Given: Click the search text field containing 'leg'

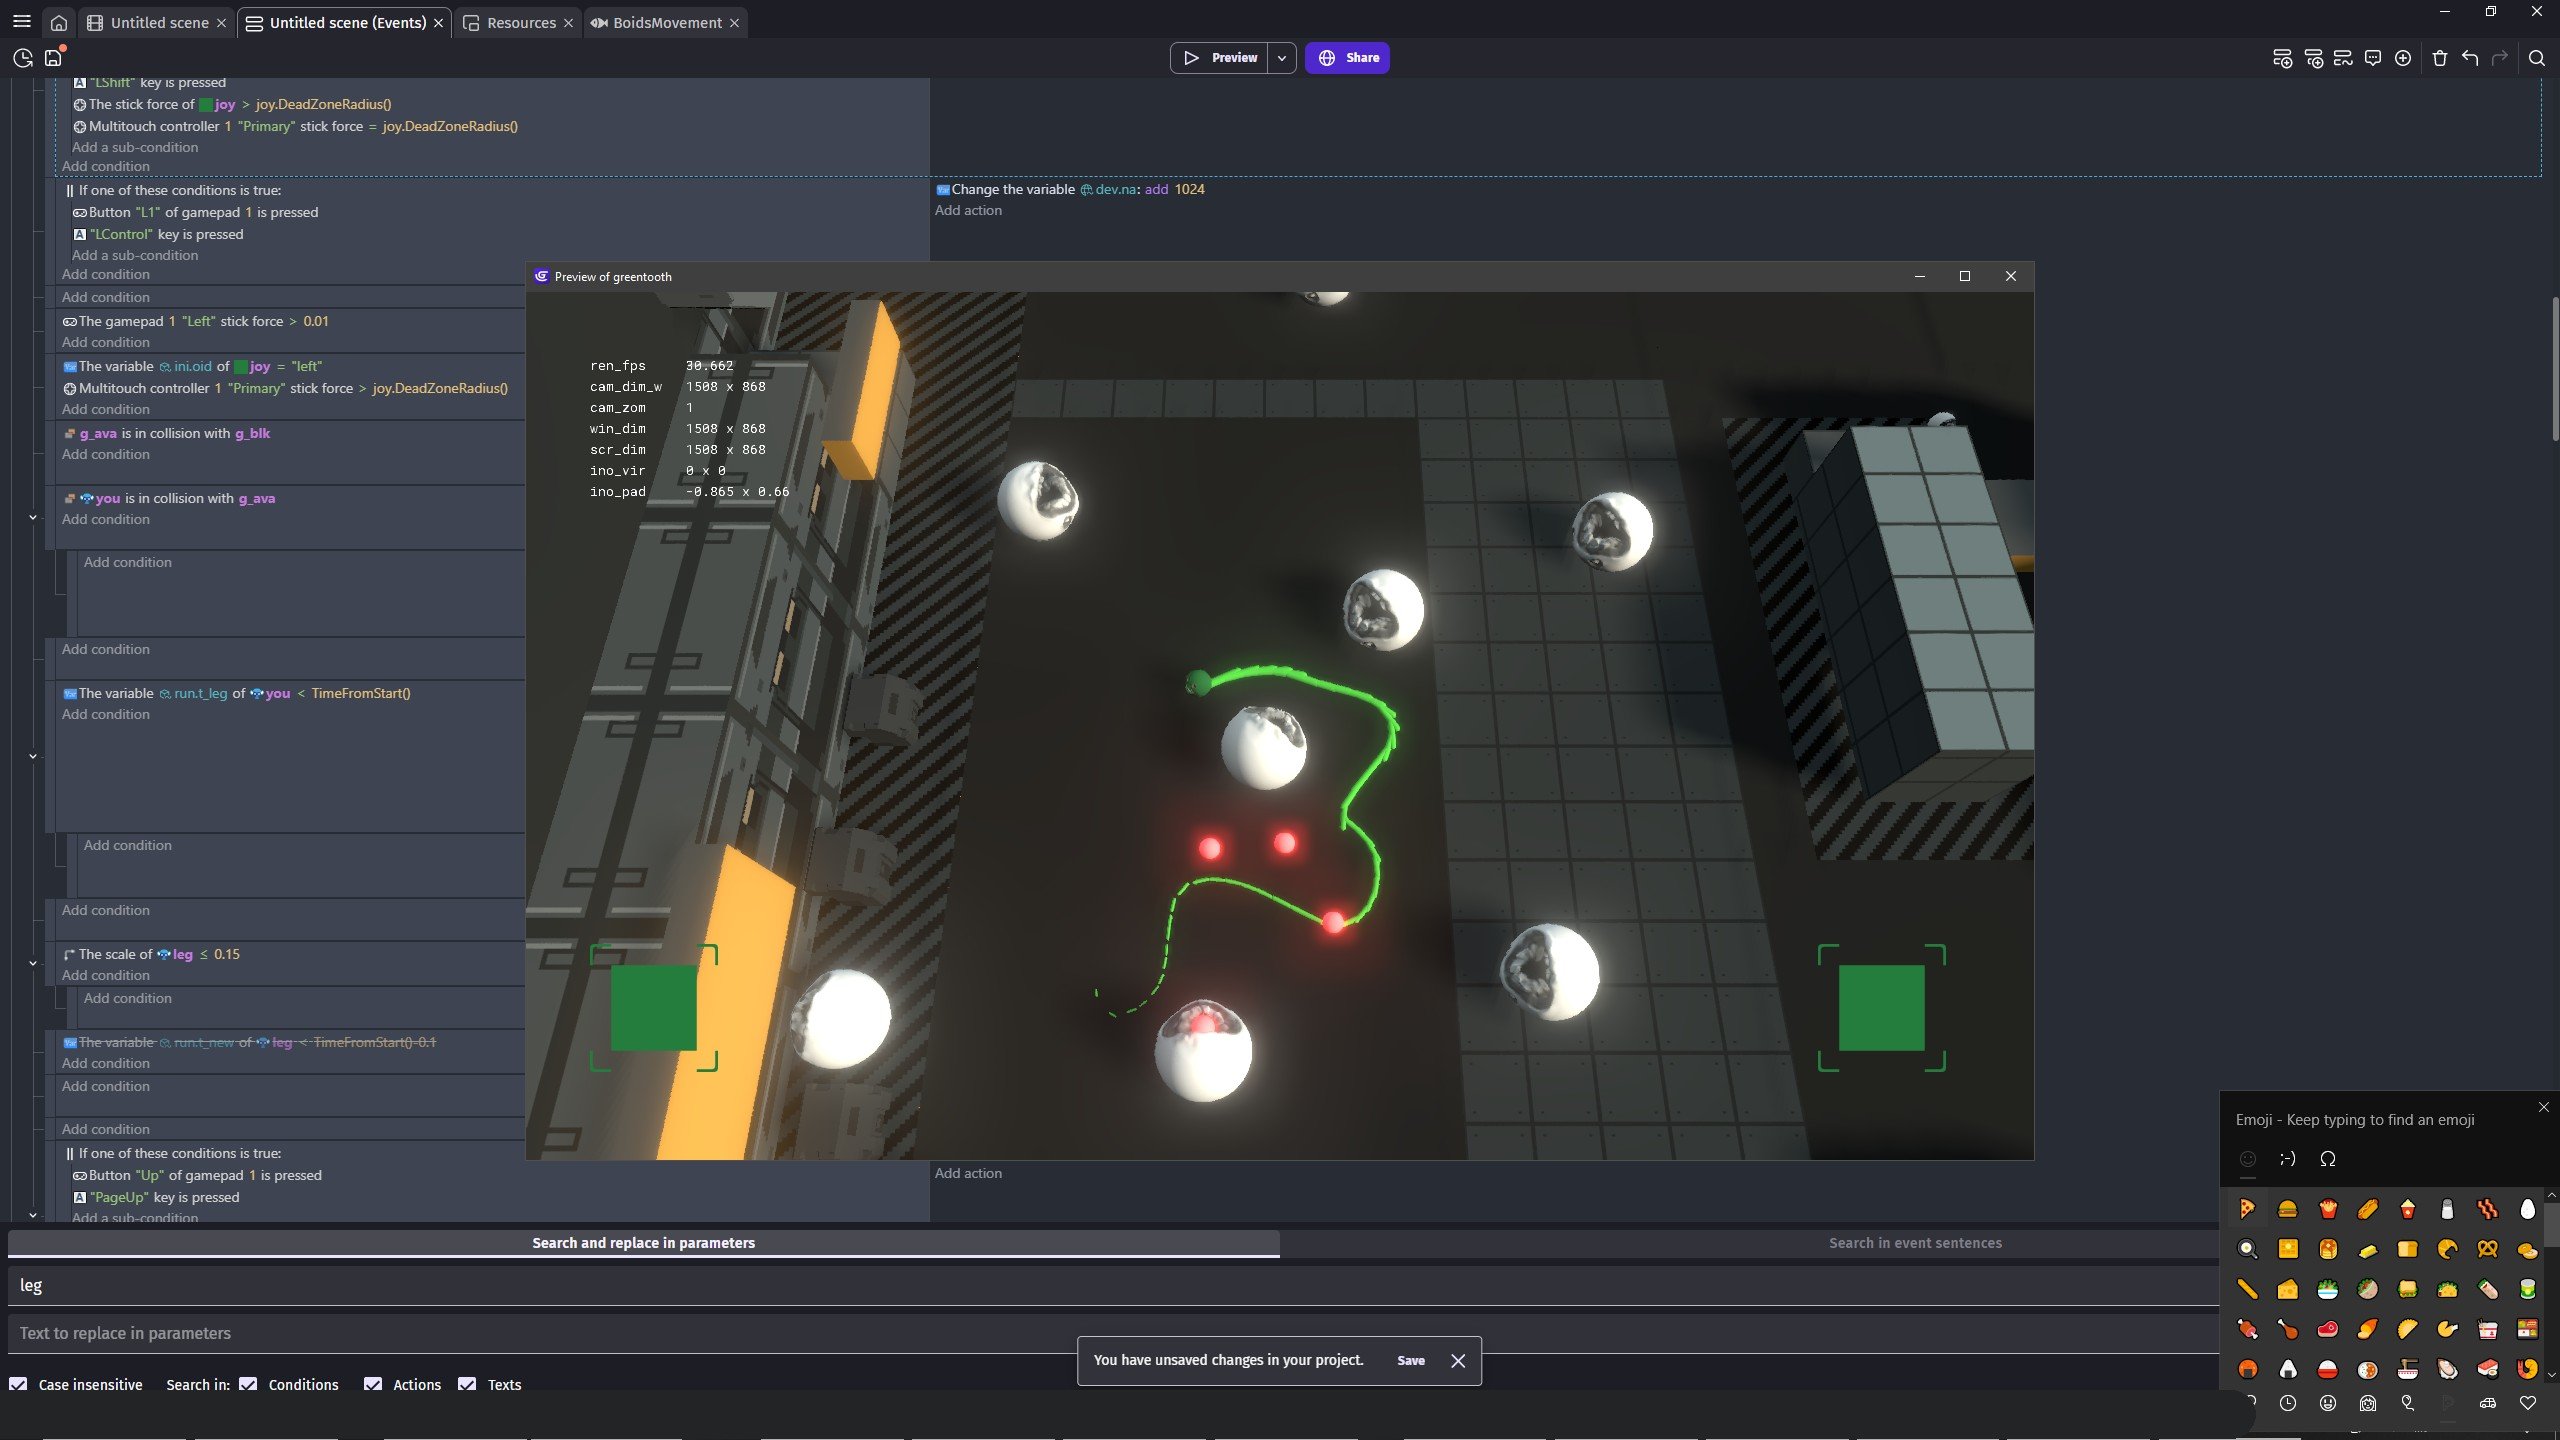Looking at the screenshot, I should tap(1112, 1285).
